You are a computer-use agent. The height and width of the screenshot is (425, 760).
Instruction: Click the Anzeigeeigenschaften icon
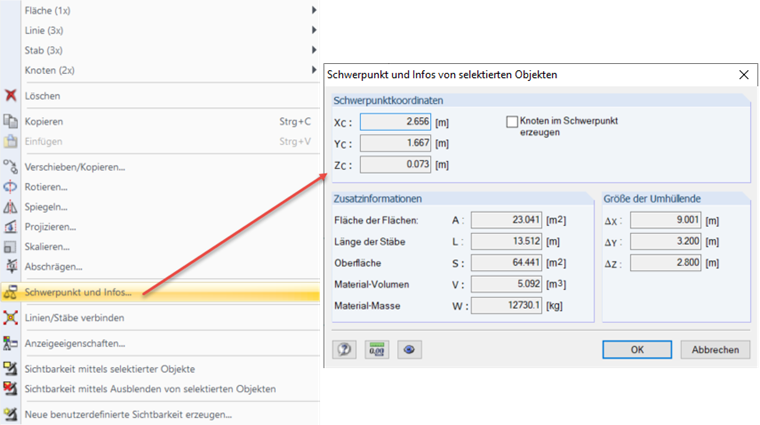[10, 343]
